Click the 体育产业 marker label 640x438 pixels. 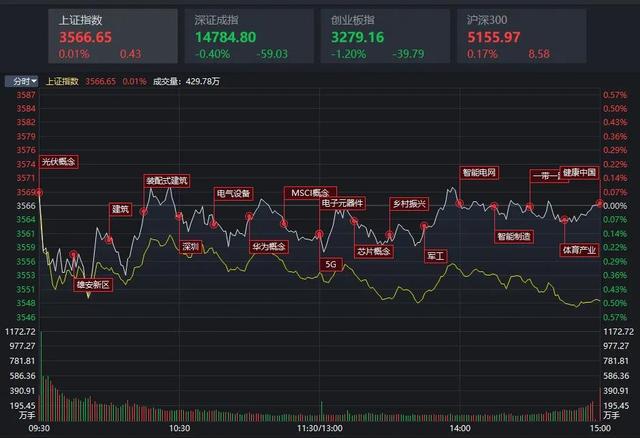(x=578, y=249)
